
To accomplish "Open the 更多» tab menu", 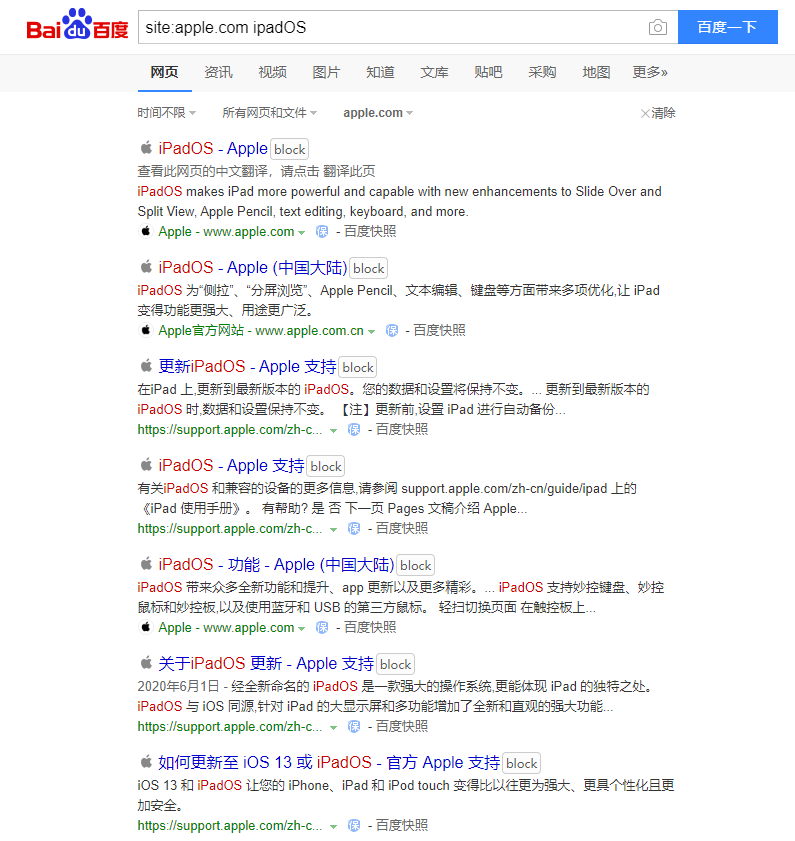I will point(650,72).
